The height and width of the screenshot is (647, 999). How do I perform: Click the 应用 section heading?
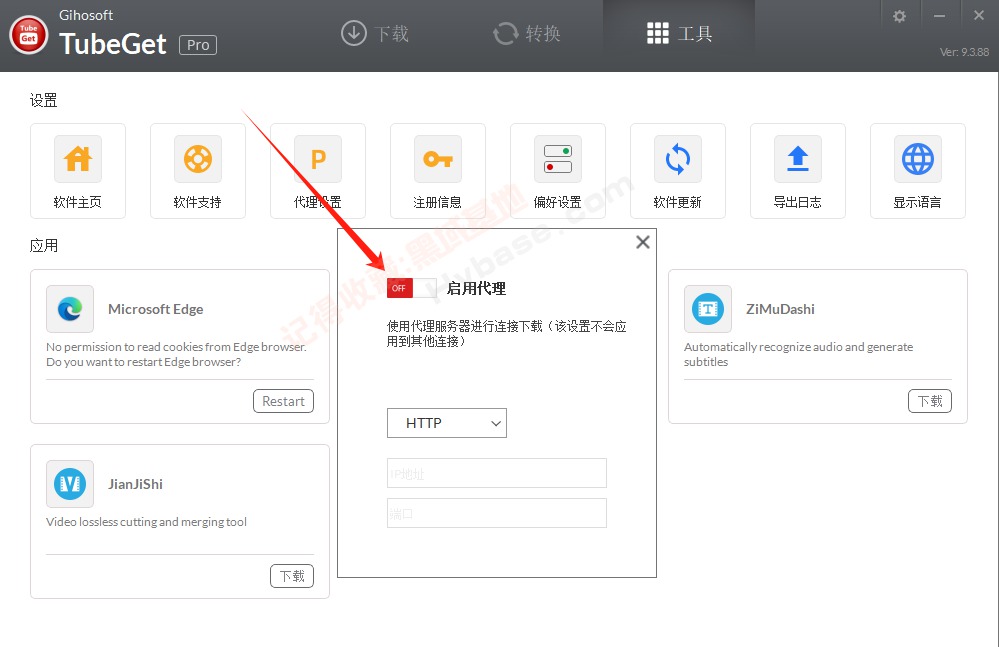(43, 246)
